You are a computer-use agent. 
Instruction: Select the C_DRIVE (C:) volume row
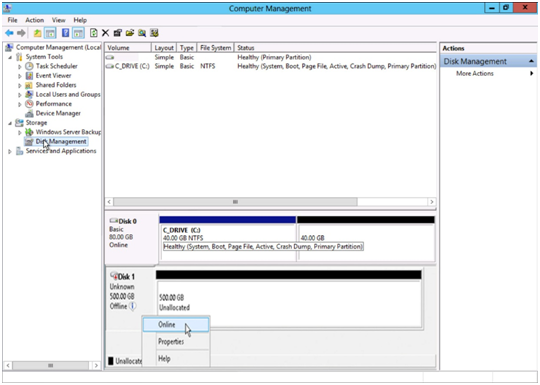coord(271,66)
